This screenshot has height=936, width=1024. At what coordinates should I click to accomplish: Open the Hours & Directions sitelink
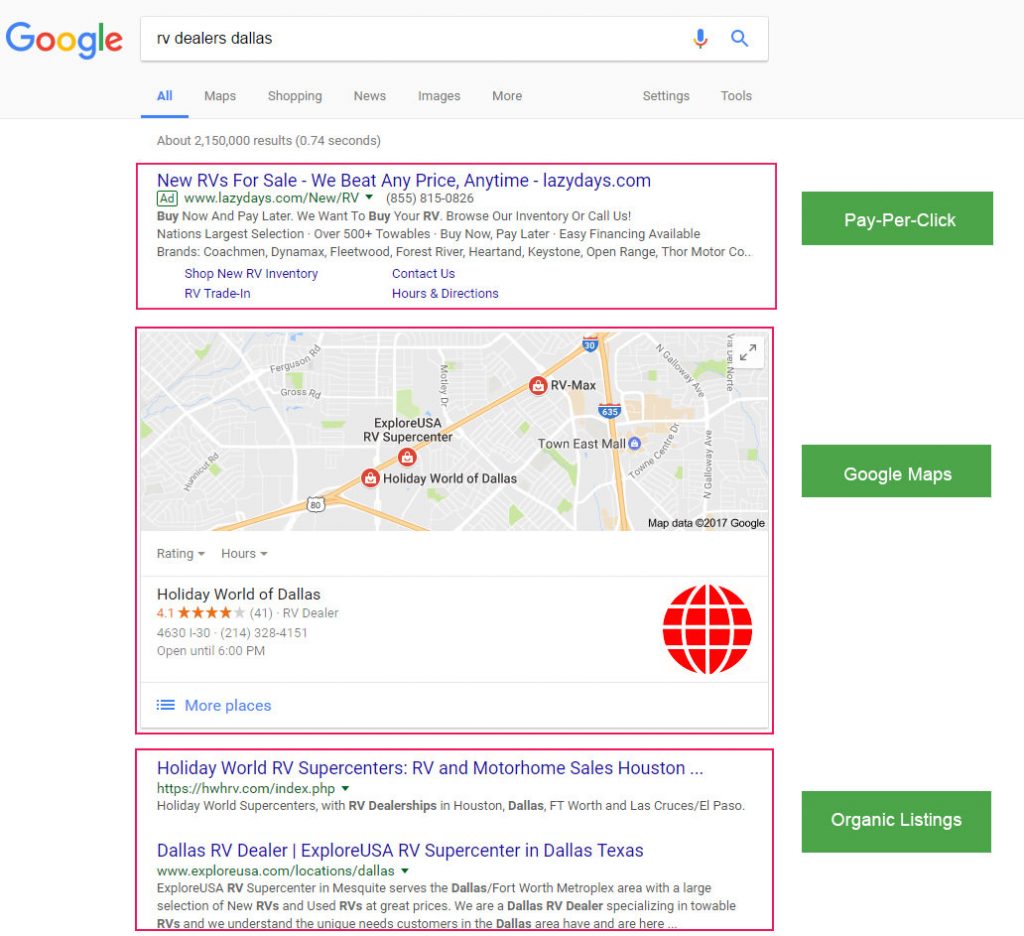pyautogui.click(x=445, y=293)
